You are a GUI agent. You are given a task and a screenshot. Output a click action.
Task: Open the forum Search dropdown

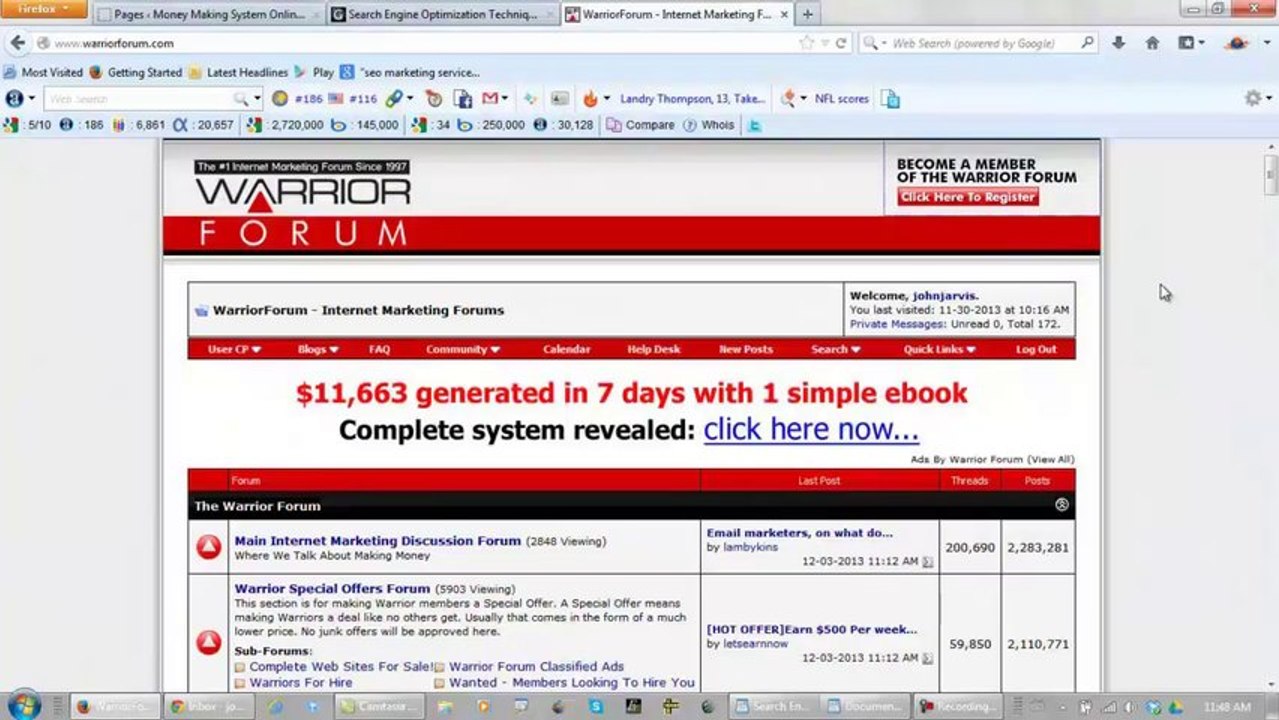(835, 349)
